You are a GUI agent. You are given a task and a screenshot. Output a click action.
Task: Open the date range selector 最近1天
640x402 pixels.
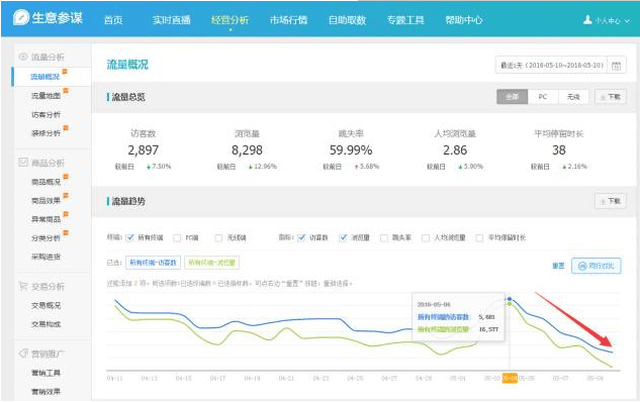tap(551, 66)
